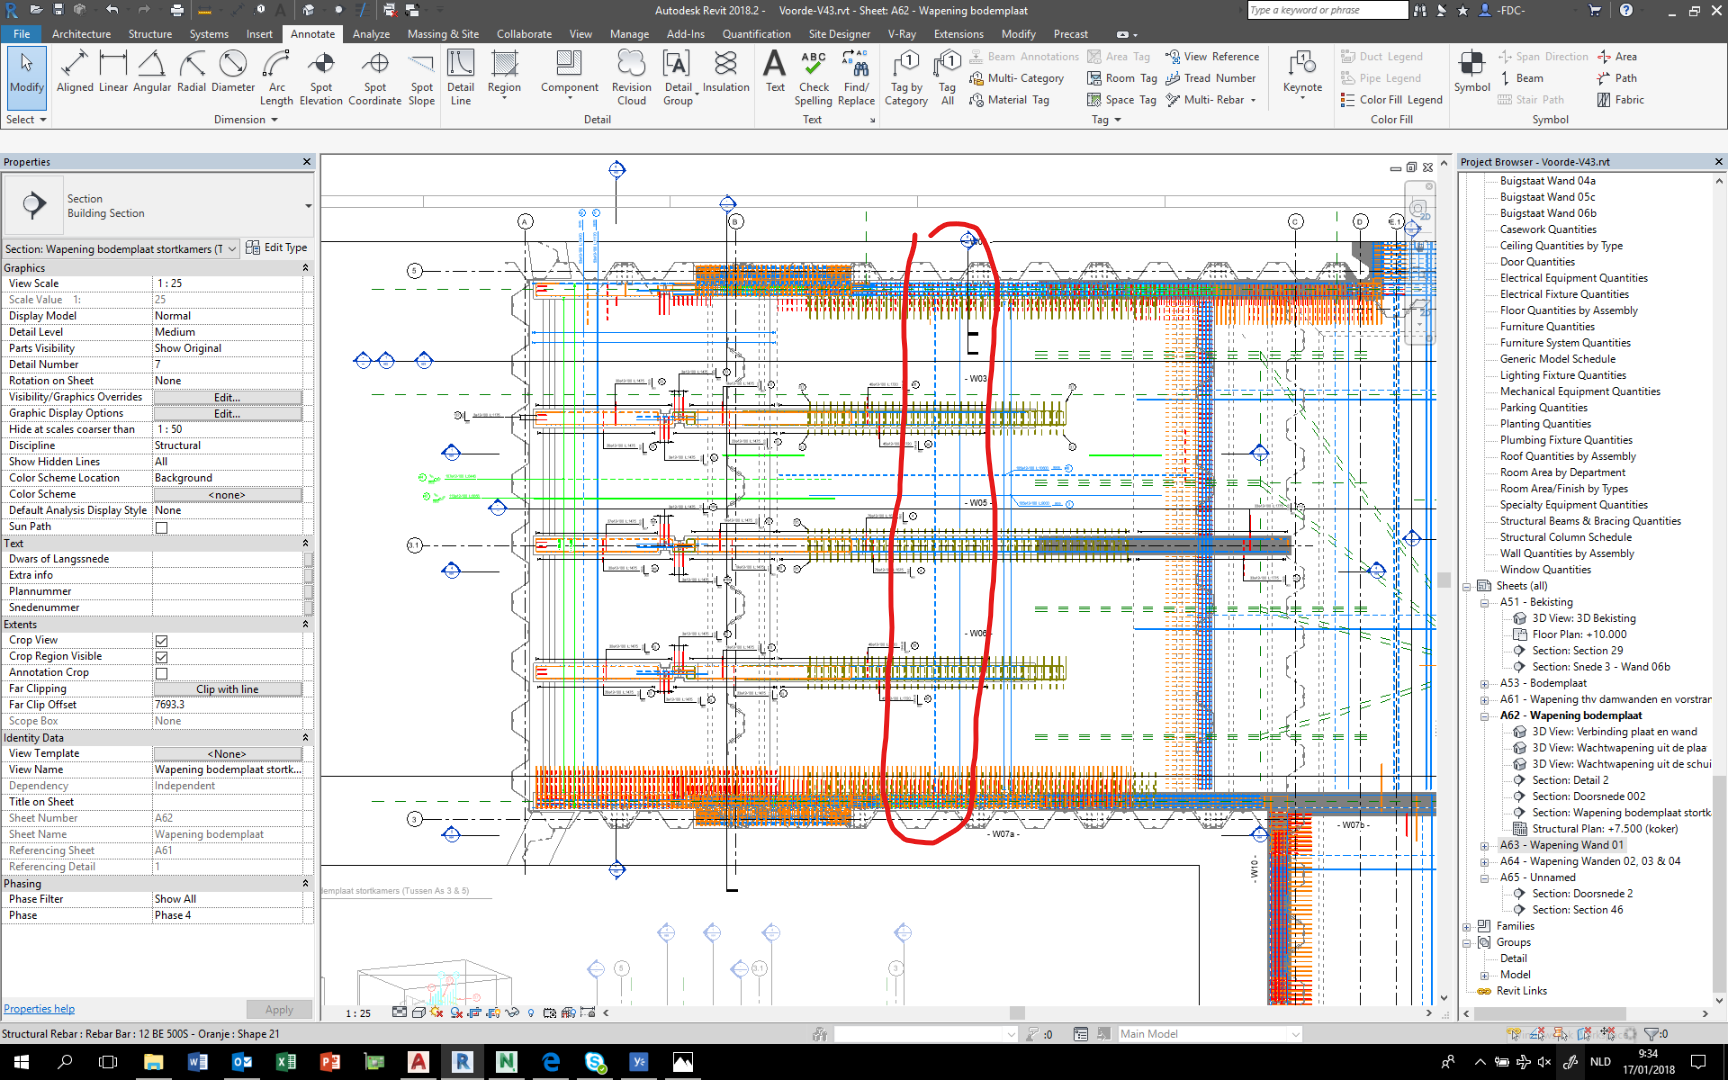Uncheck the Crop View checkbox
Screen dimensions: 1728x1080
click(x=160, y=640)
